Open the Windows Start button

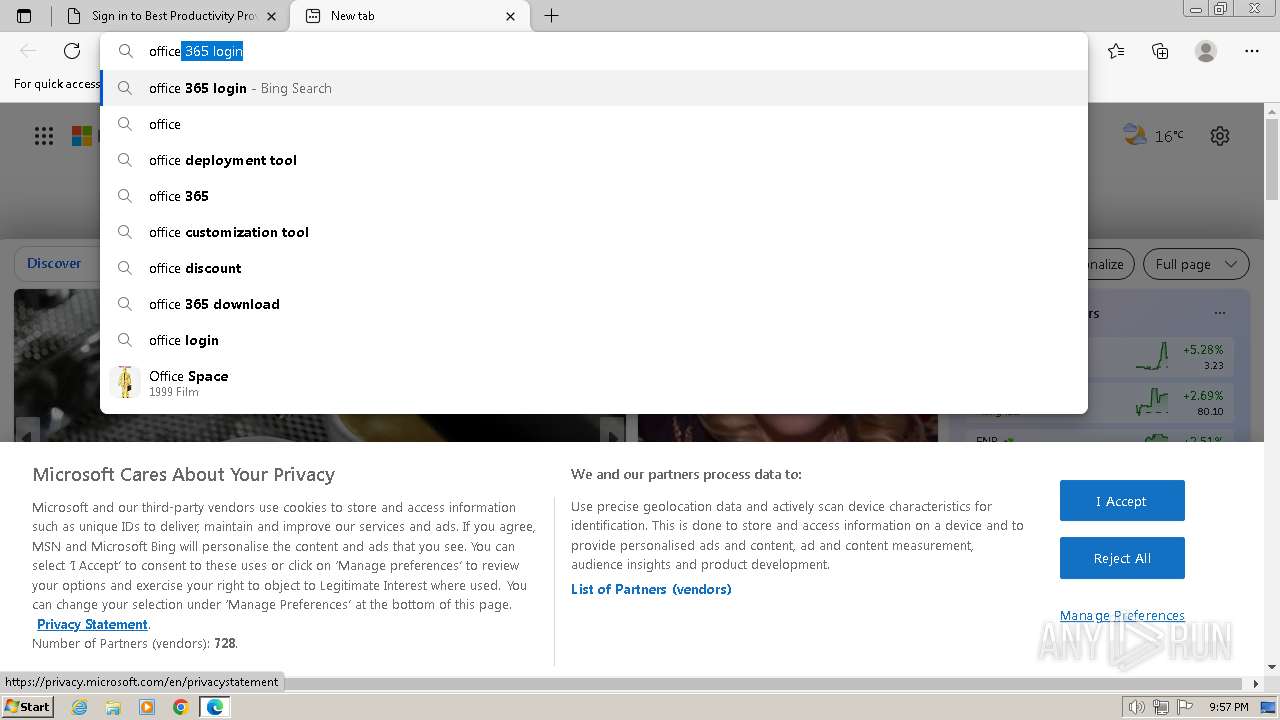(27, 707)
